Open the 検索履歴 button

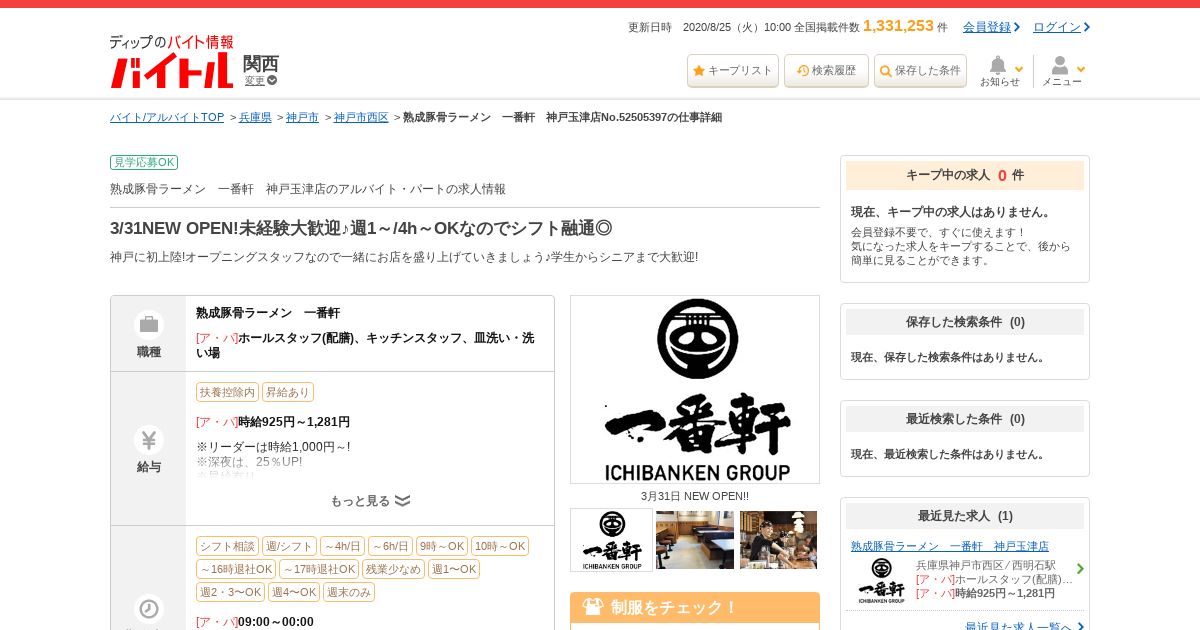pyautogui.click(x=826, y=71)
